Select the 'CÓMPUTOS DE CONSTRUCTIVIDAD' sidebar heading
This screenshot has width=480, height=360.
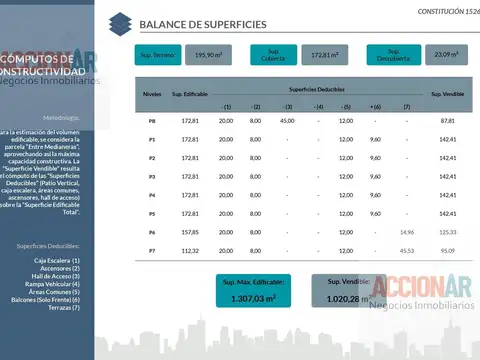tap(43, 65)
